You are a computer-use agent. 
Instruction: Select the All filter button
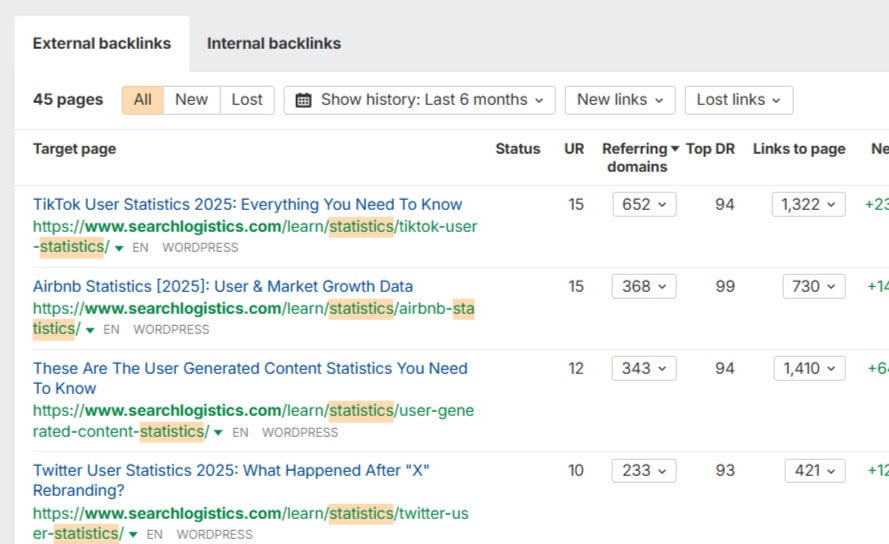click(143, 100)
